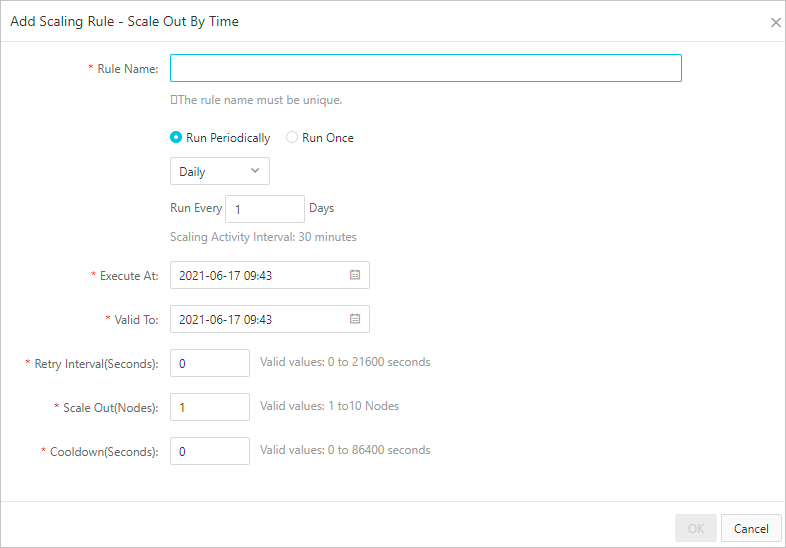The width and height of the screenshot is (786, 548).
Task: Open calendar picker in Valid To field
Action: (x=355, y=319)
